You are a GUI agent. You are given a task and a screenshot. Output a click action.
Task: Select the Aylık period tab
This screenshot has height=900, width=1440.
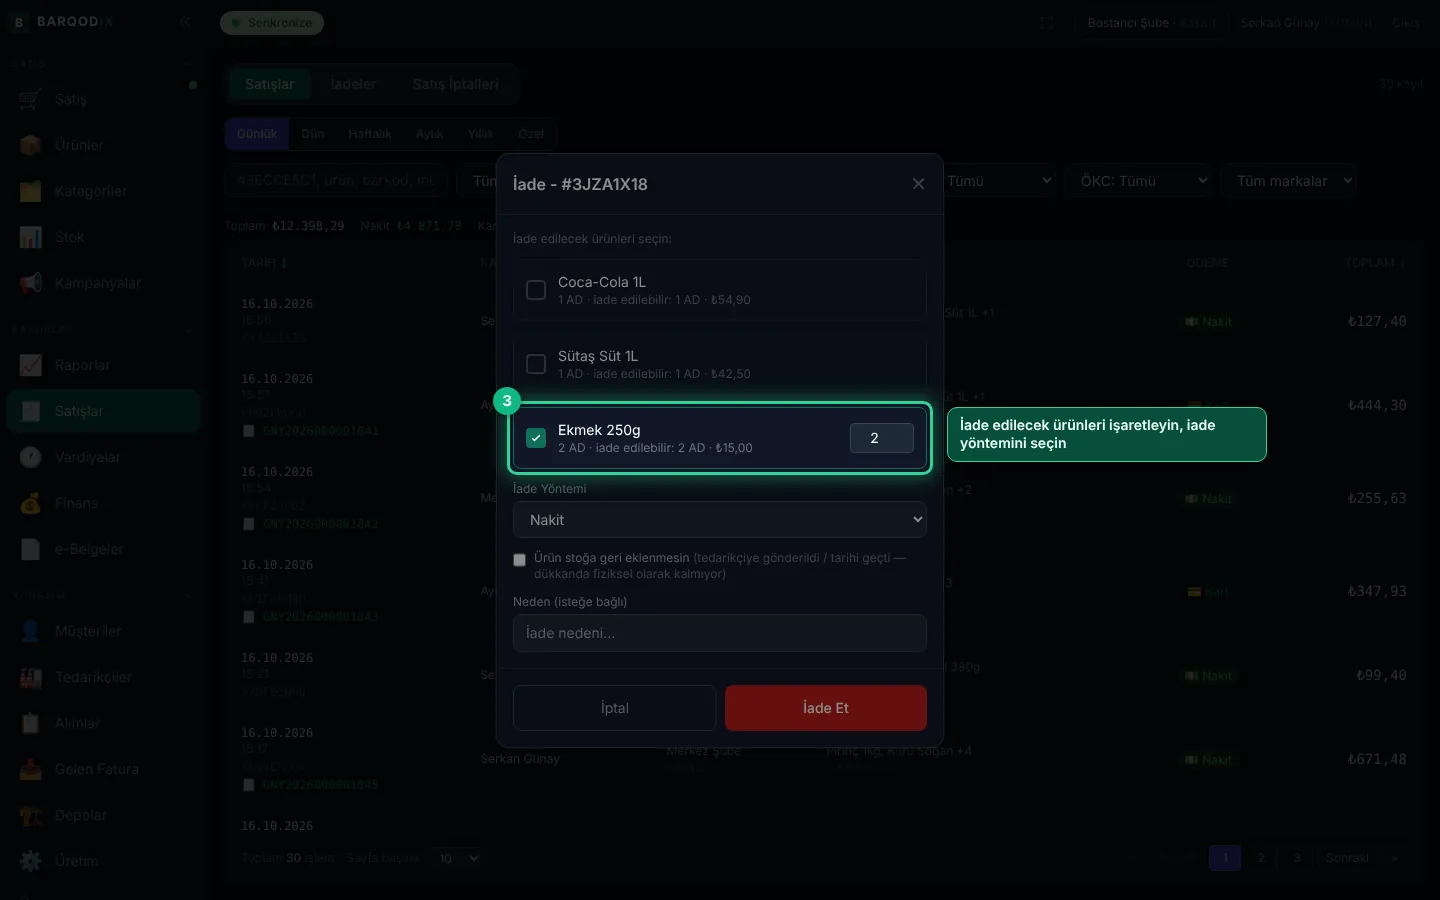(x=430, y=134)
